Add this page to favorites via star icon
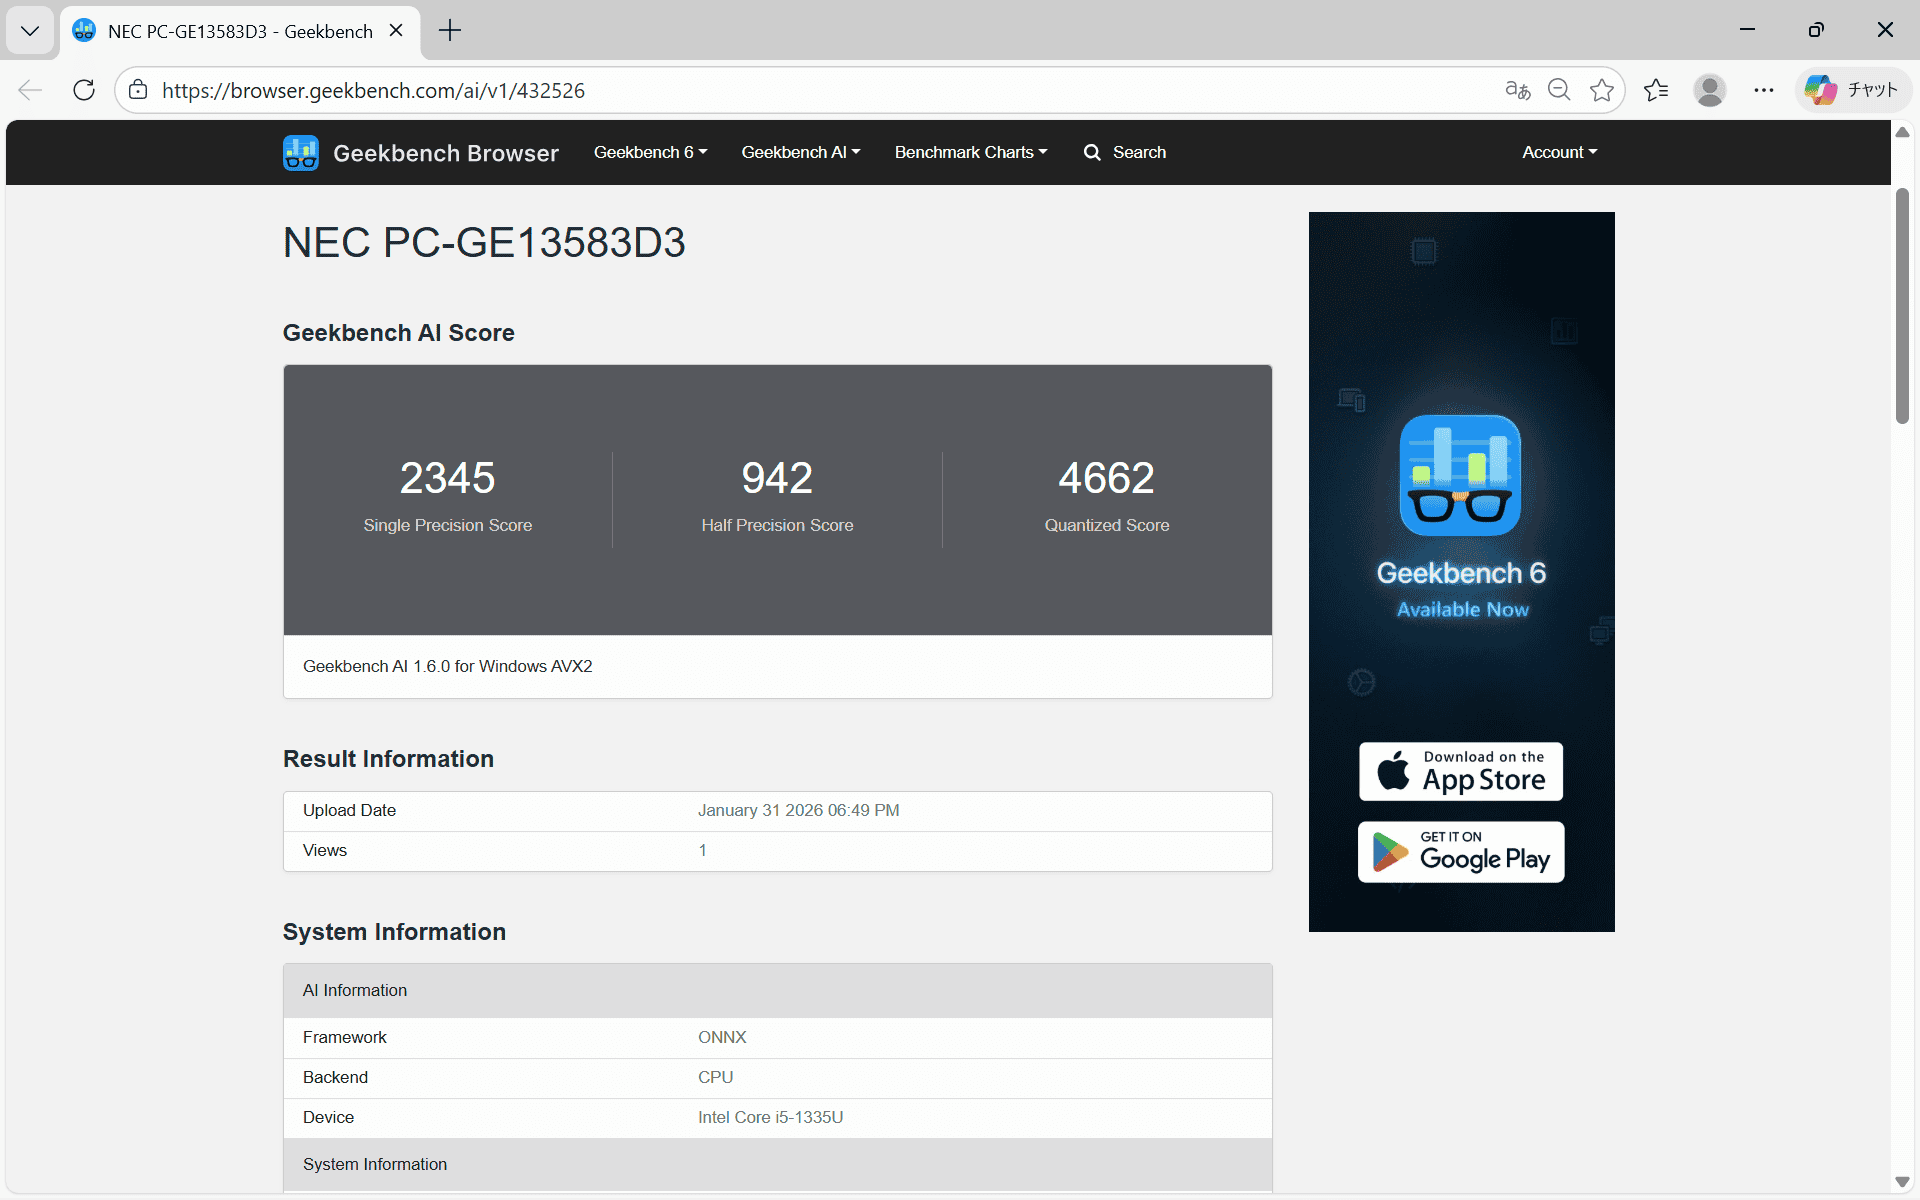Image resolution: width=1920 pixels, height=1200 pixels. click(x=1602, y=90)
